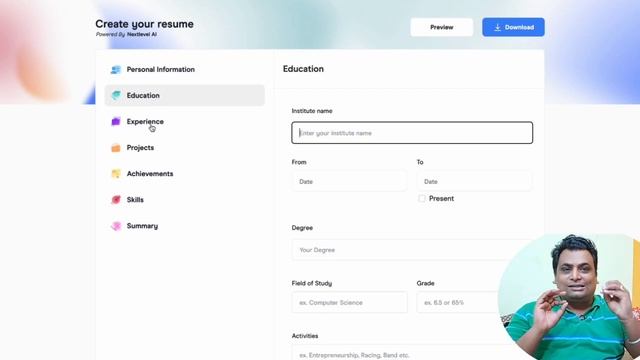Click the 'Nextlevel AI' powered-by text

[142, 35]
